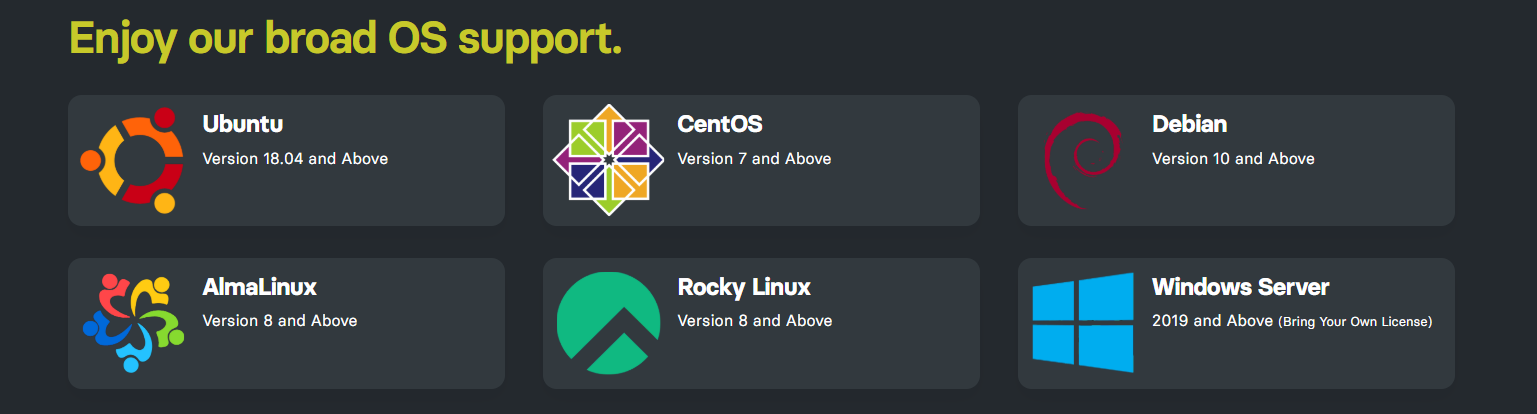This screenshot has width=1537, height=414.
Task: Click the "Enjoy our broad OS support." heading
Action: pos(346,38)
